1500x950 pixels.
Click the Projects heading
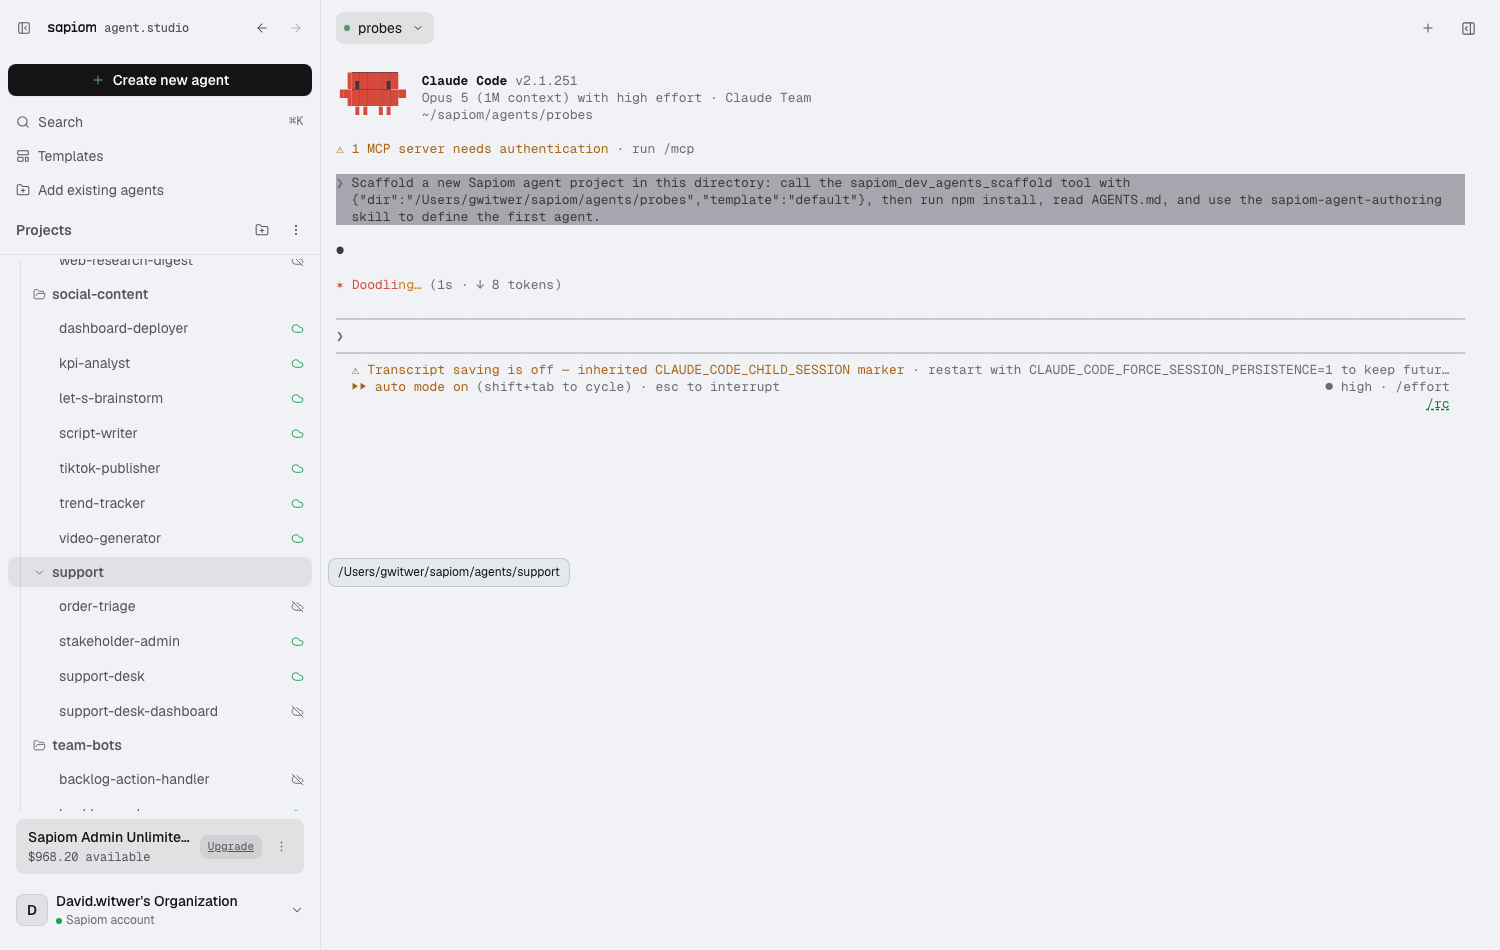point(44,230)
